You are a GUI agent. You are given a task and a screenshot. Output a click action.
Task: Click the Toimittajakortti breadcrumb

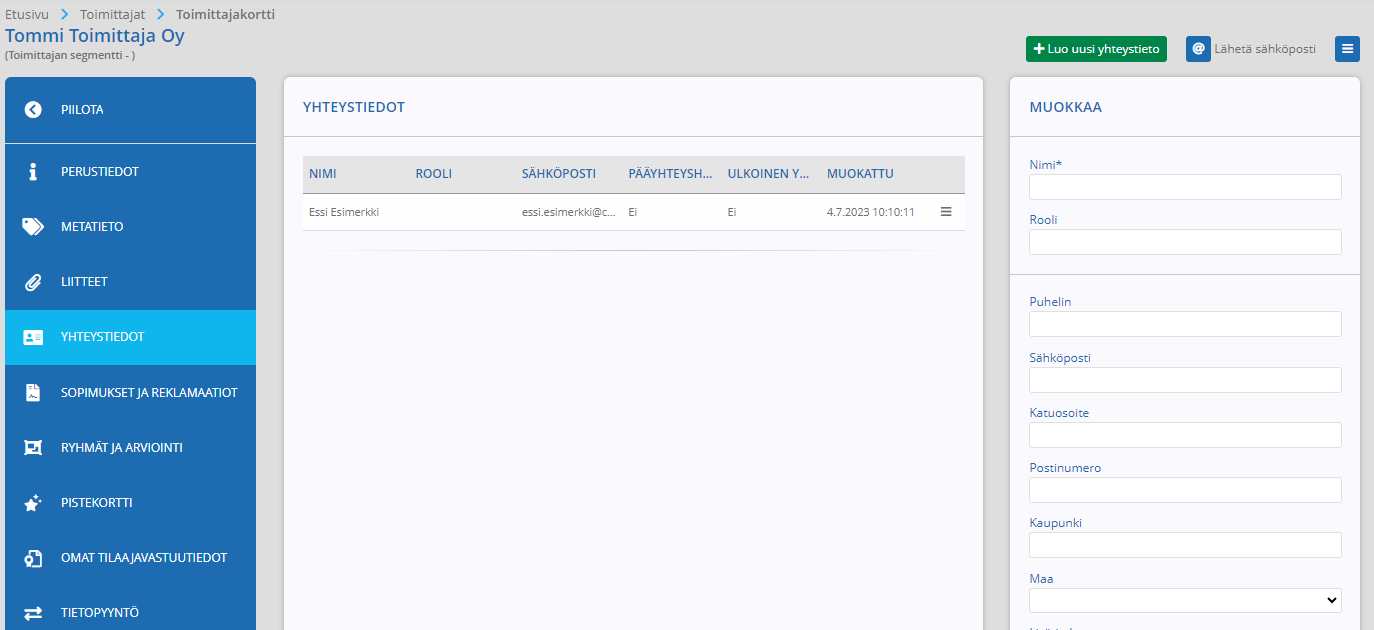point(225,15)
